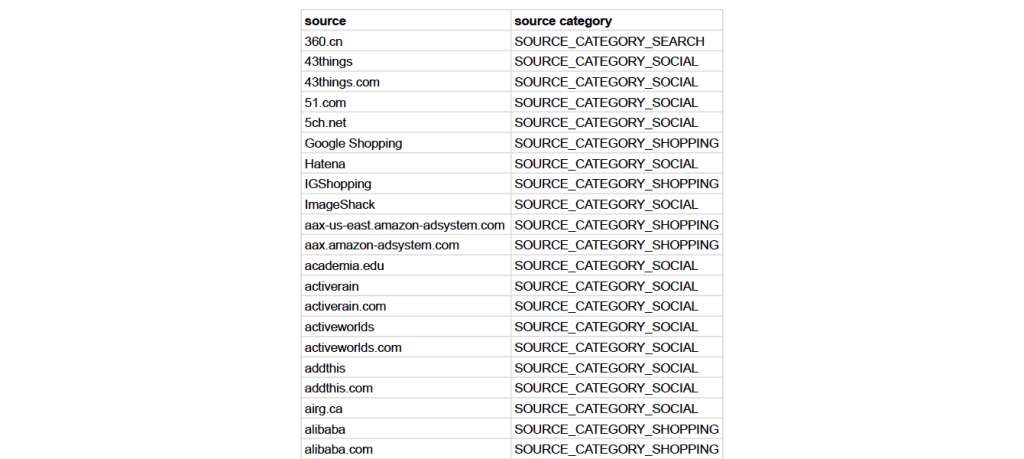Select the 360.cn source cell
This screenshot has width=1024, height=459.
click(325, 41)
